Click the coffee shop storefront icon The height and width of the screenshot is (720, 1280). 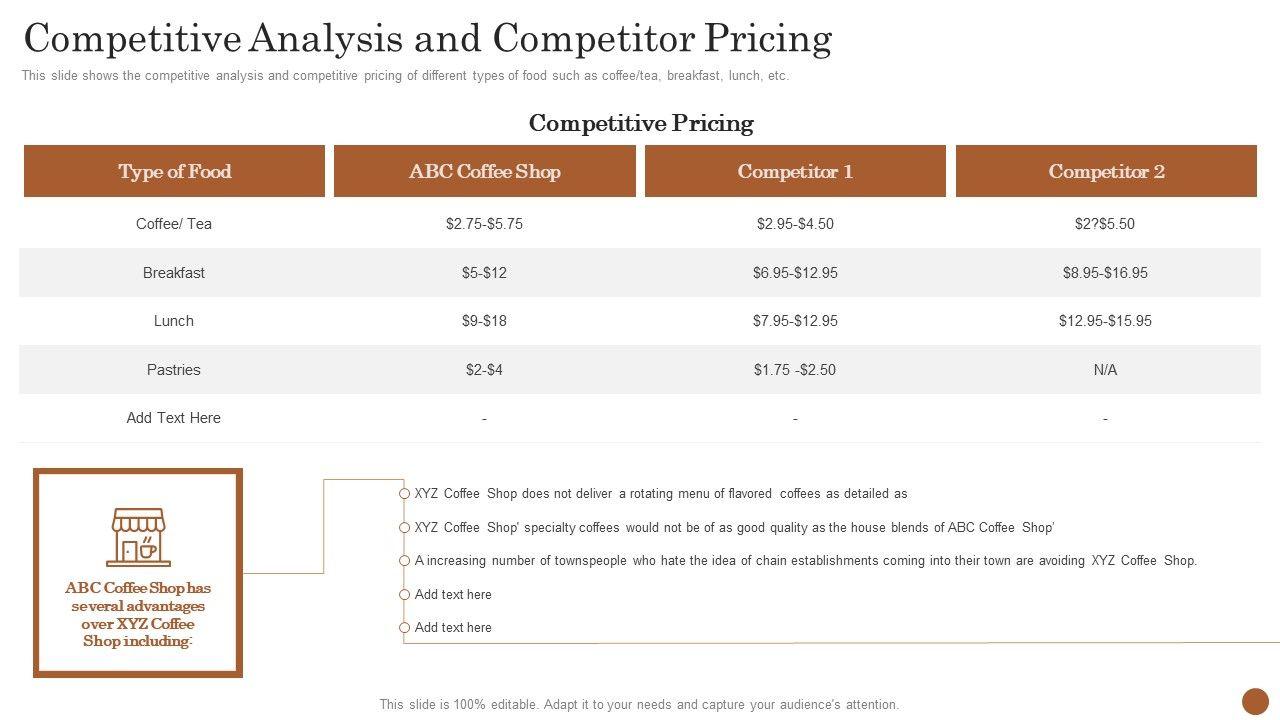coord(138,537)
